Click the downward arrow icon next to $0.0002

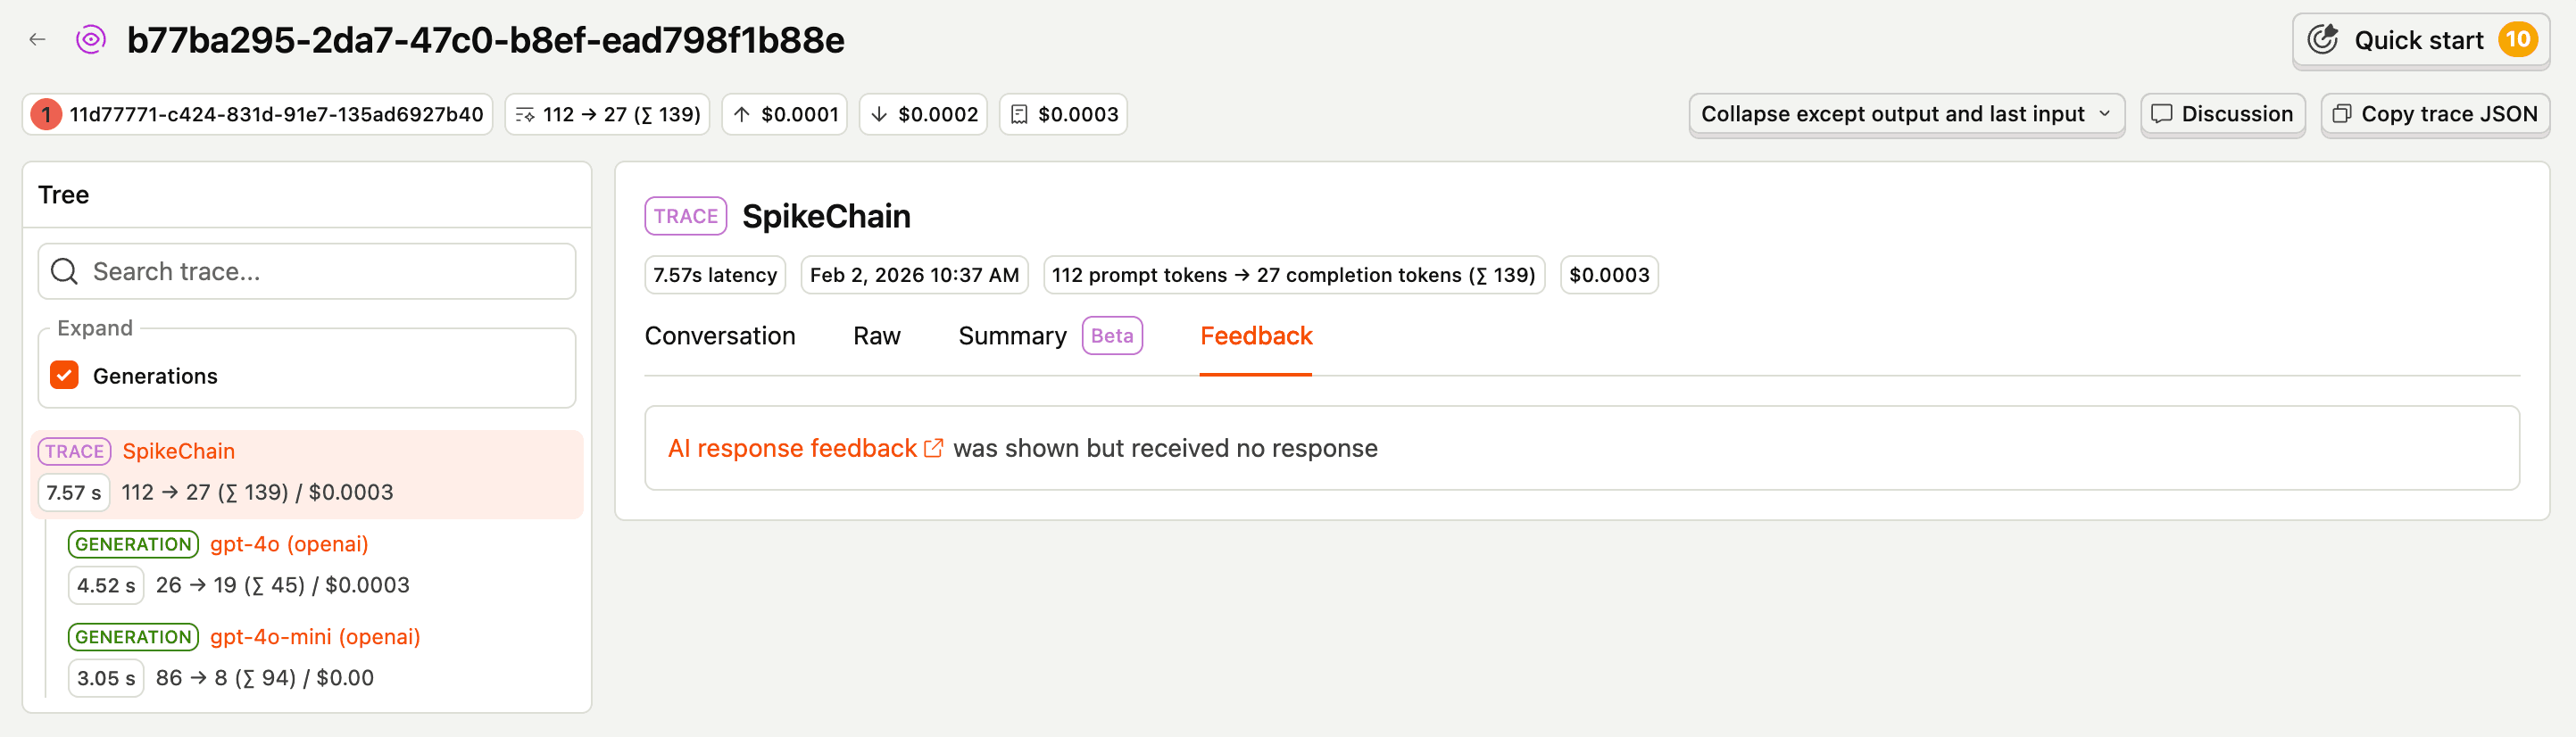click(x=878, y=113)
